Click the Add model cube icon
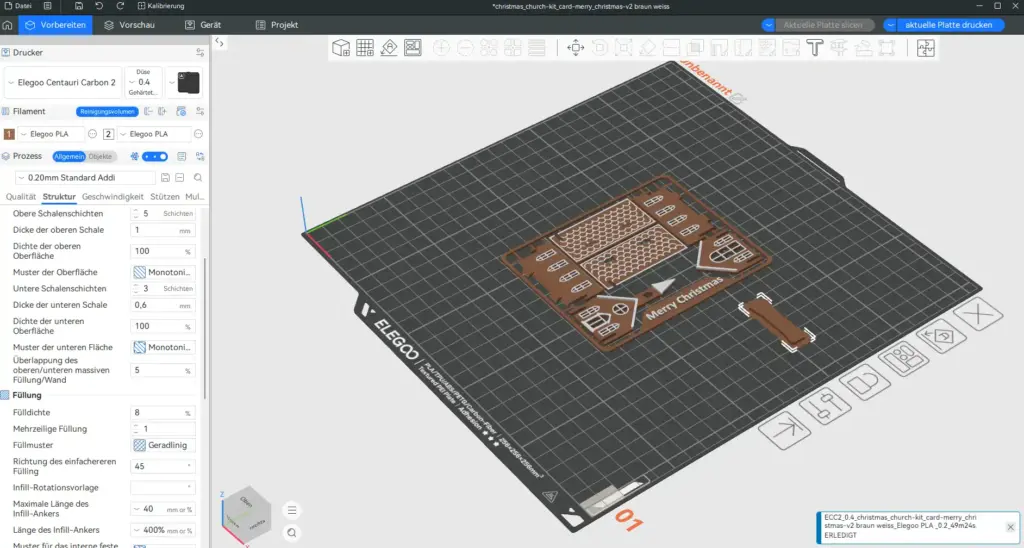1024x548 pixels. pos(341,48)
